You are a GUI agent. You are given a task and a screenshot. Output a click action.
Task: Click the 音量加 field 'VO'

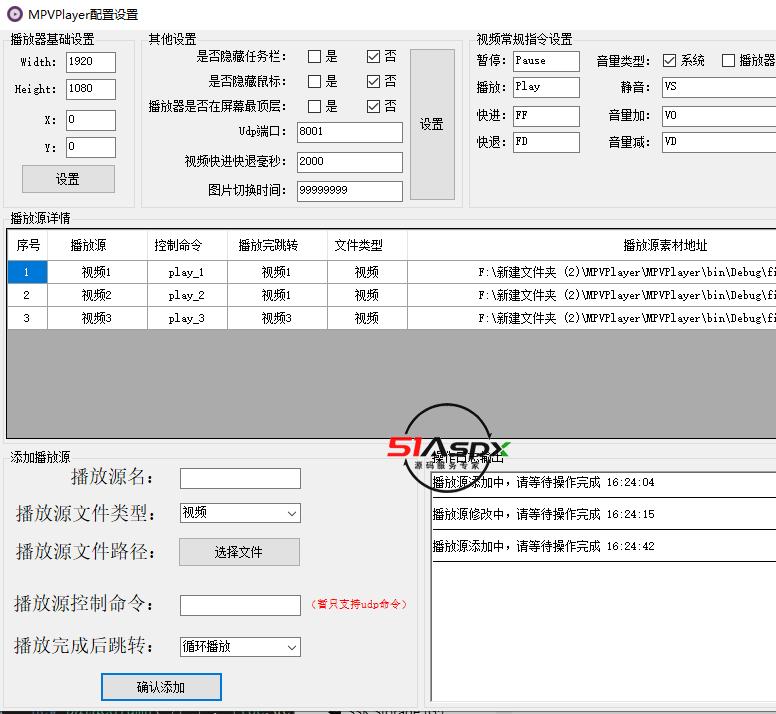click(719, 116)
